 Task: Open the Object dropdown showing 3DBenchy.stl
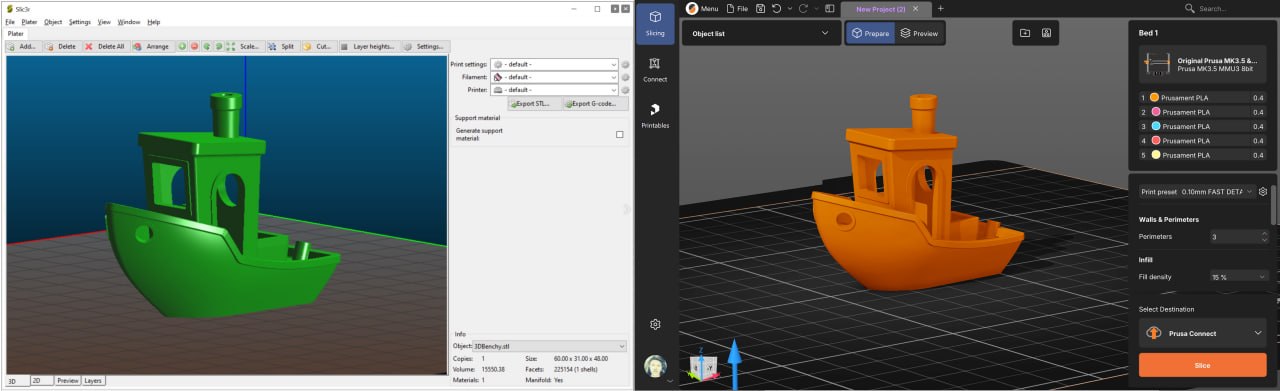(550, 346)
